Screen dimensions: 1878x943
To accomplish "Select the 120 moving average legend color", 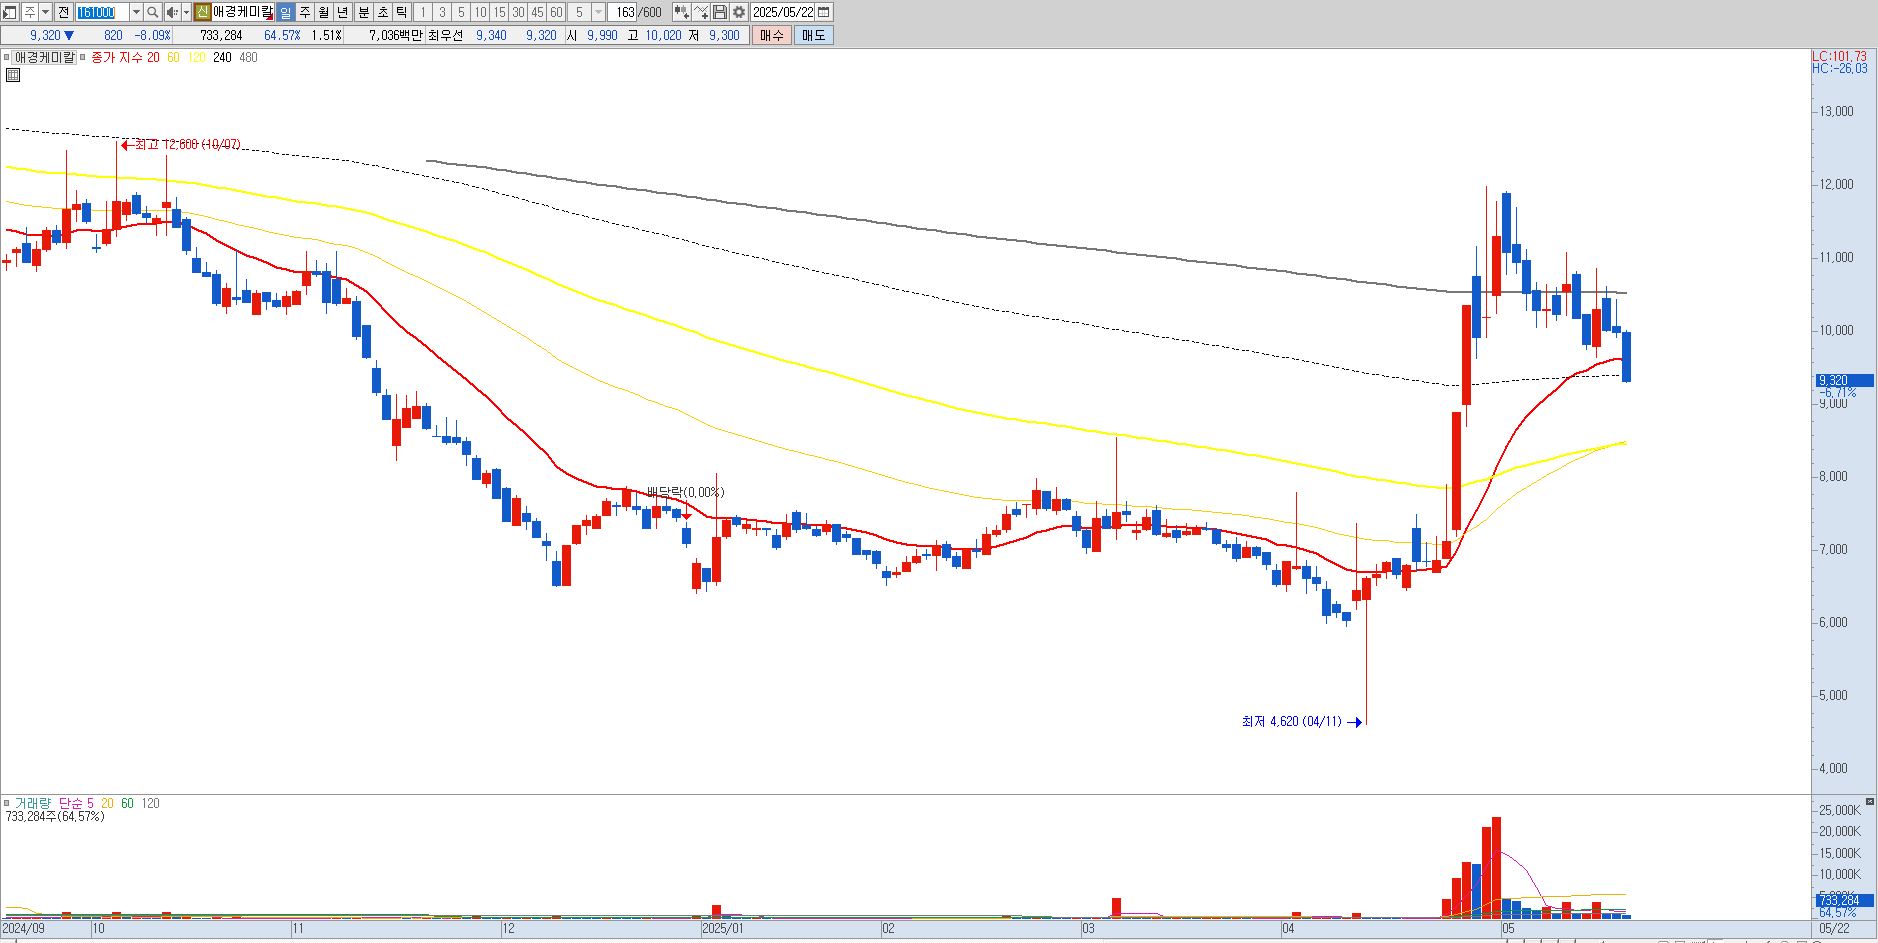I will click(196, 57).
